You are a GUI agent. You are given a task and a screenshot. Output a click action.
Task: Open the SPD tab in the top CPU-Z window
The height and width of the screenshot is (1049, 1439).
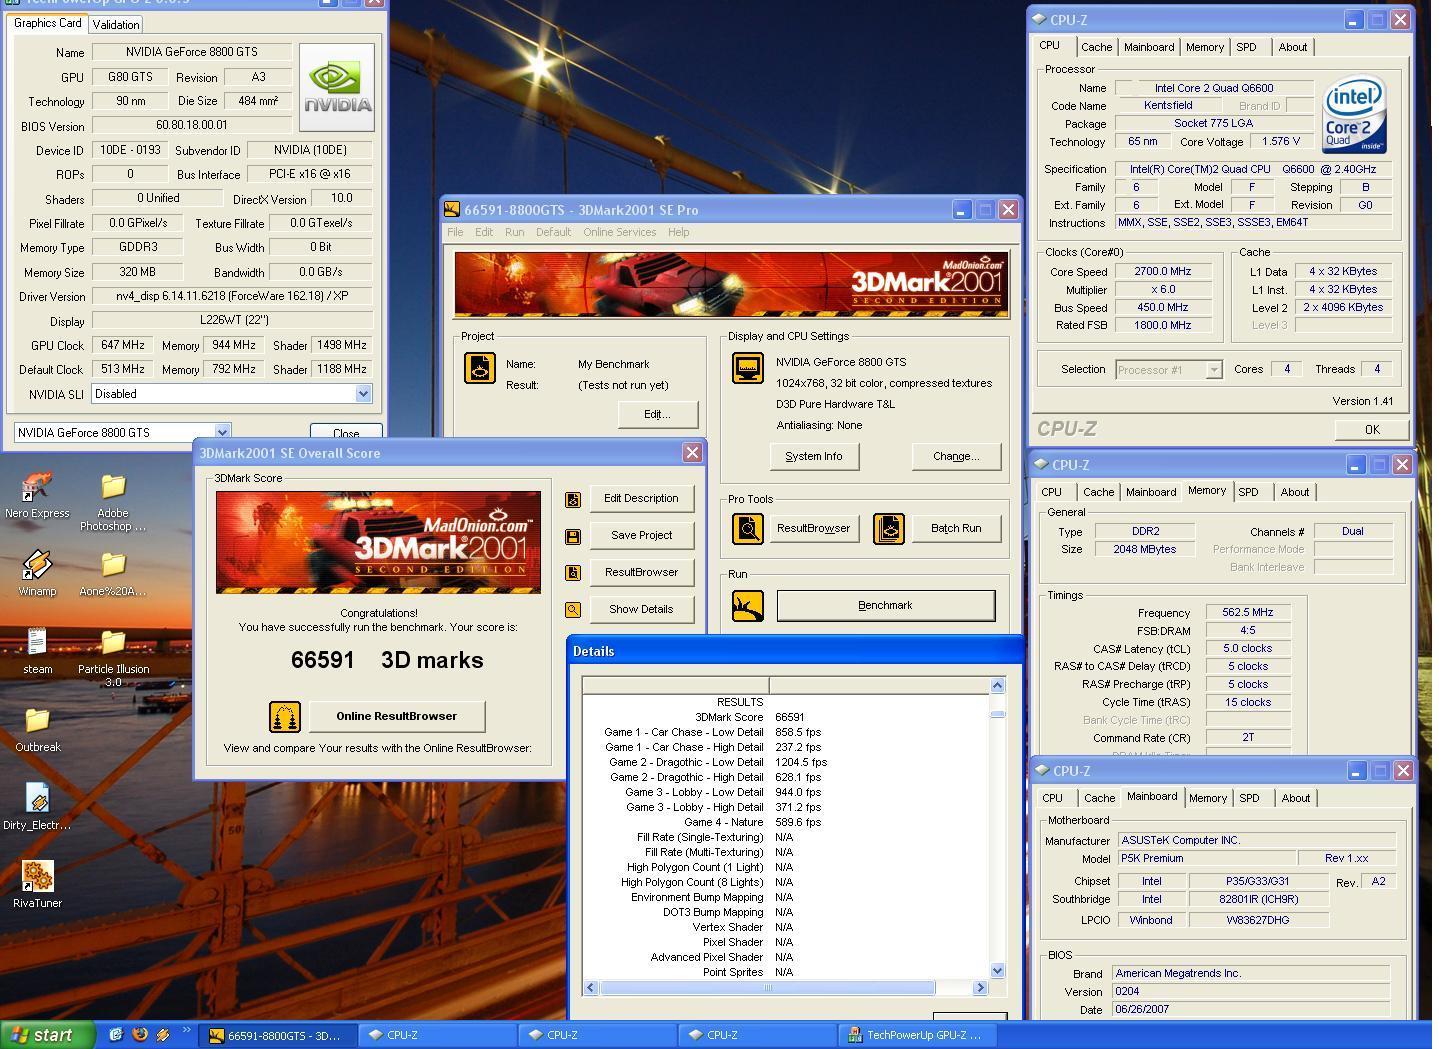point(1246,47)
